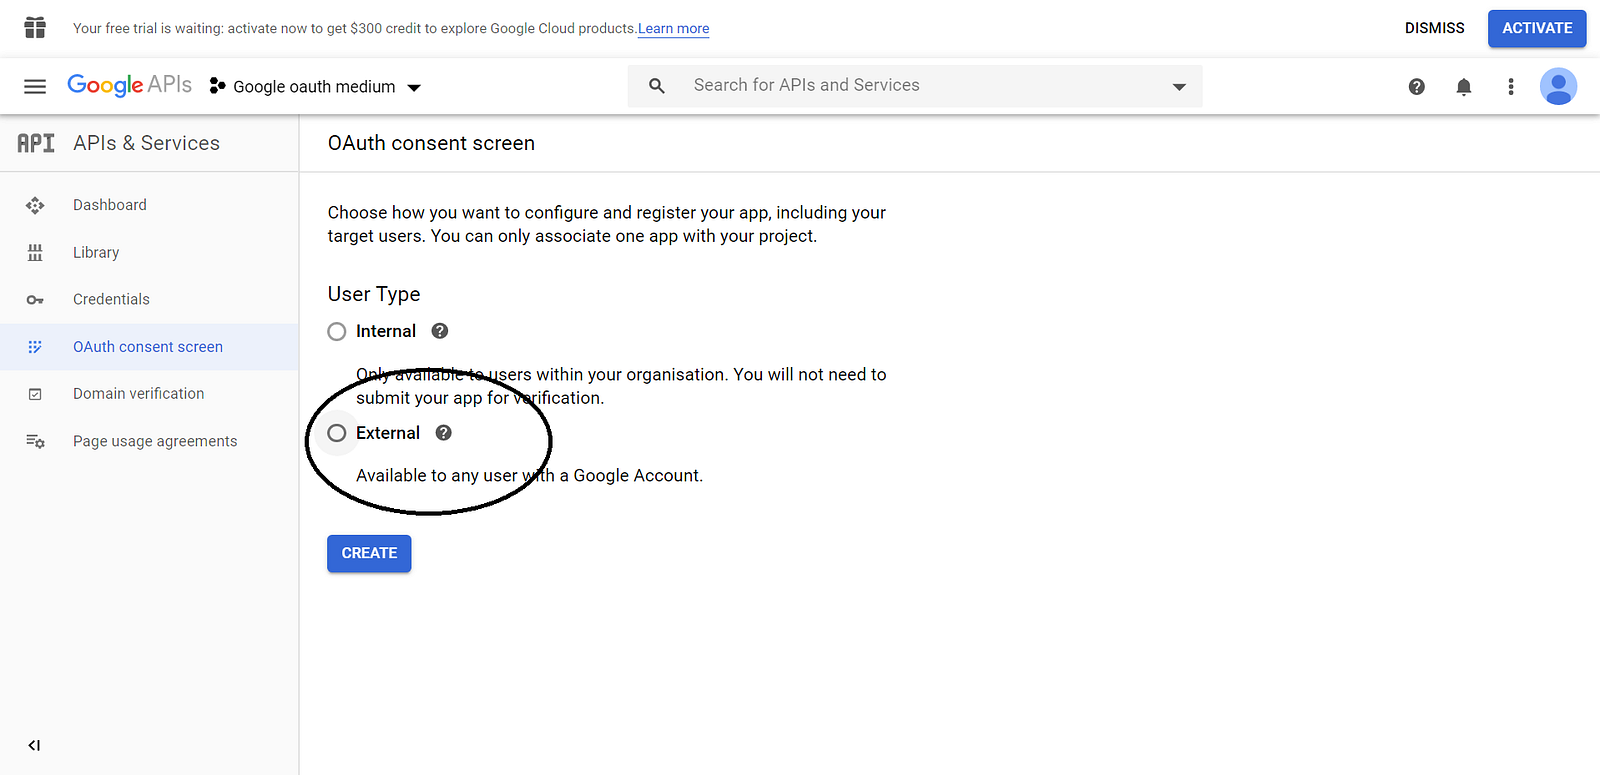Click the Library sidebar icon
The width and height of the screenshot is (1600, 775).
click(35, 253)
